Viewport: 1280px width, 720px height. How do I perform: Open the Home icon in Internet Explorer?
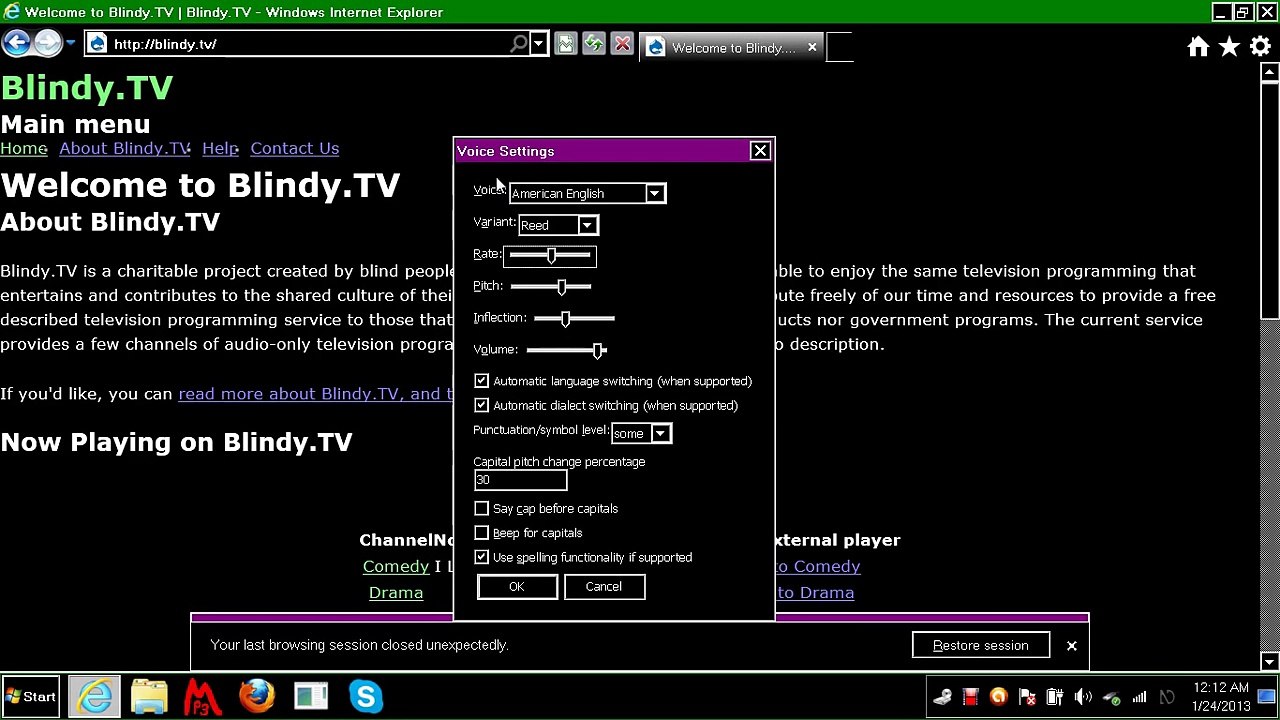coord(1198,46)
